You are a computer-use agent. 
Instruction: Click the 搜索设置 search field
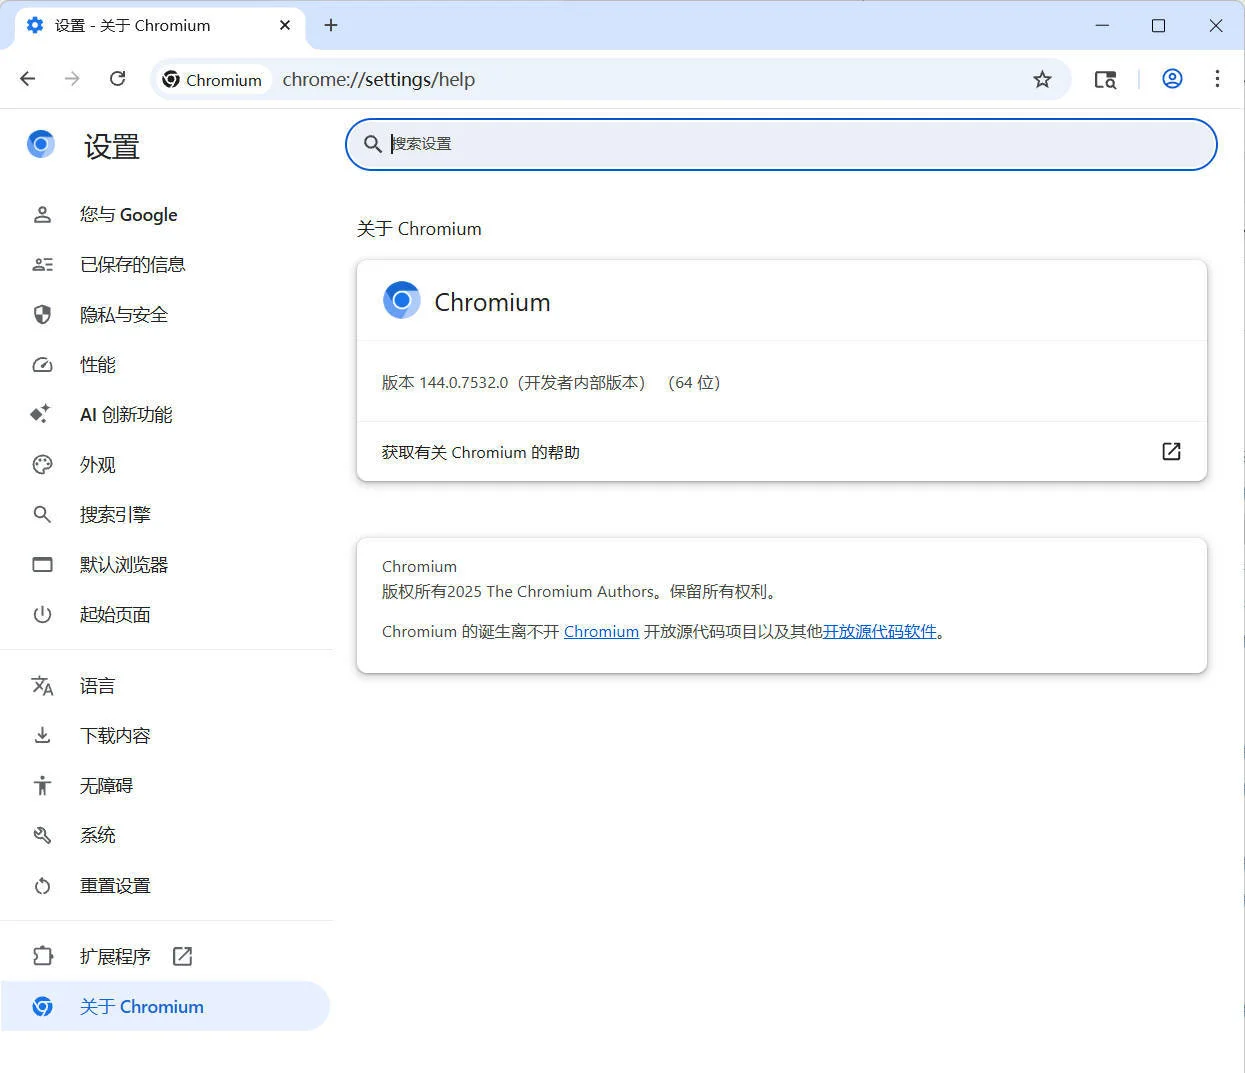780,144
